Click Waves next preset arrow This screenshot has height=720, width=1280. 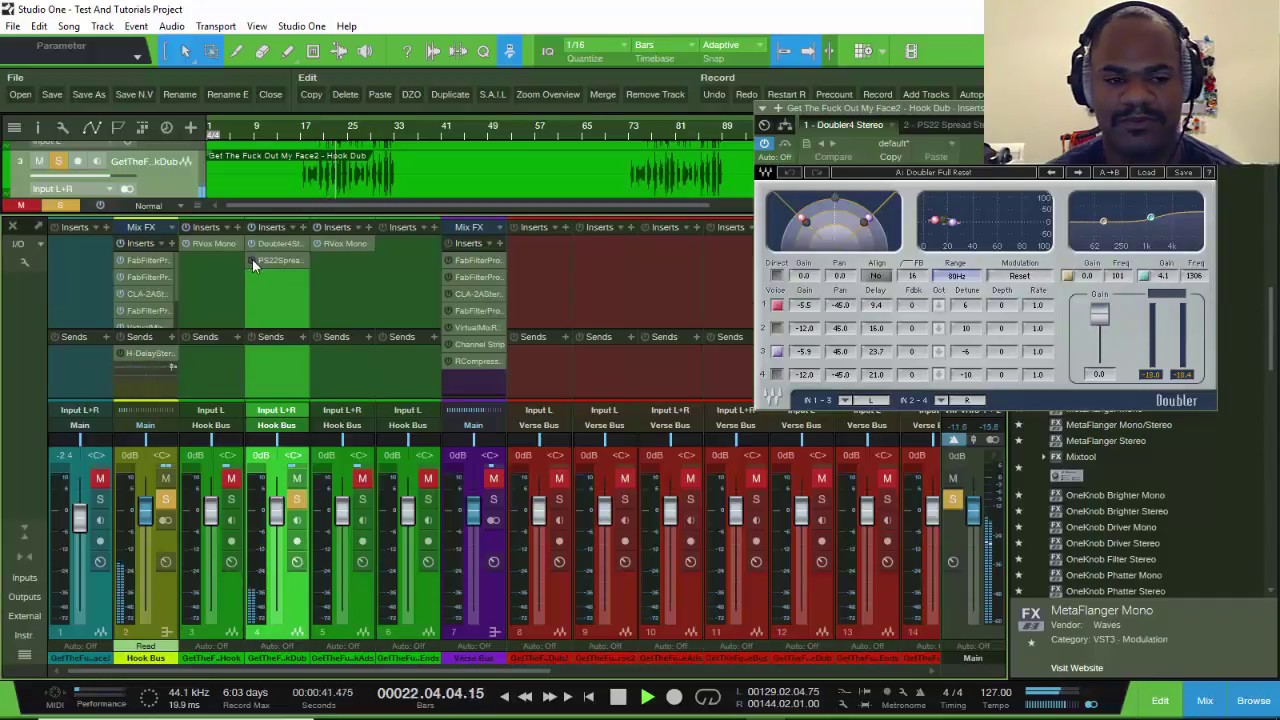pyautogui.click(x=1078, y=173)
